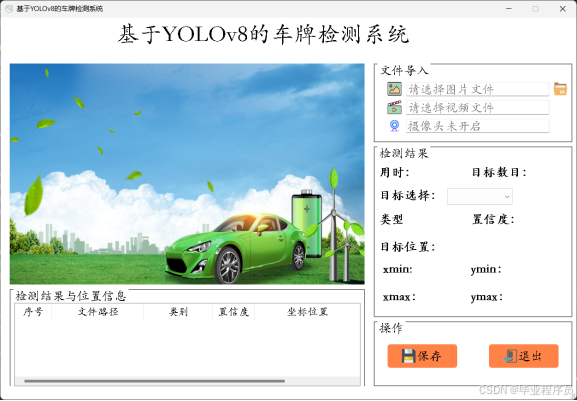Click the xmax label
Screen dimensions: 577x401
pyautogui.click(x=399, y=297)
